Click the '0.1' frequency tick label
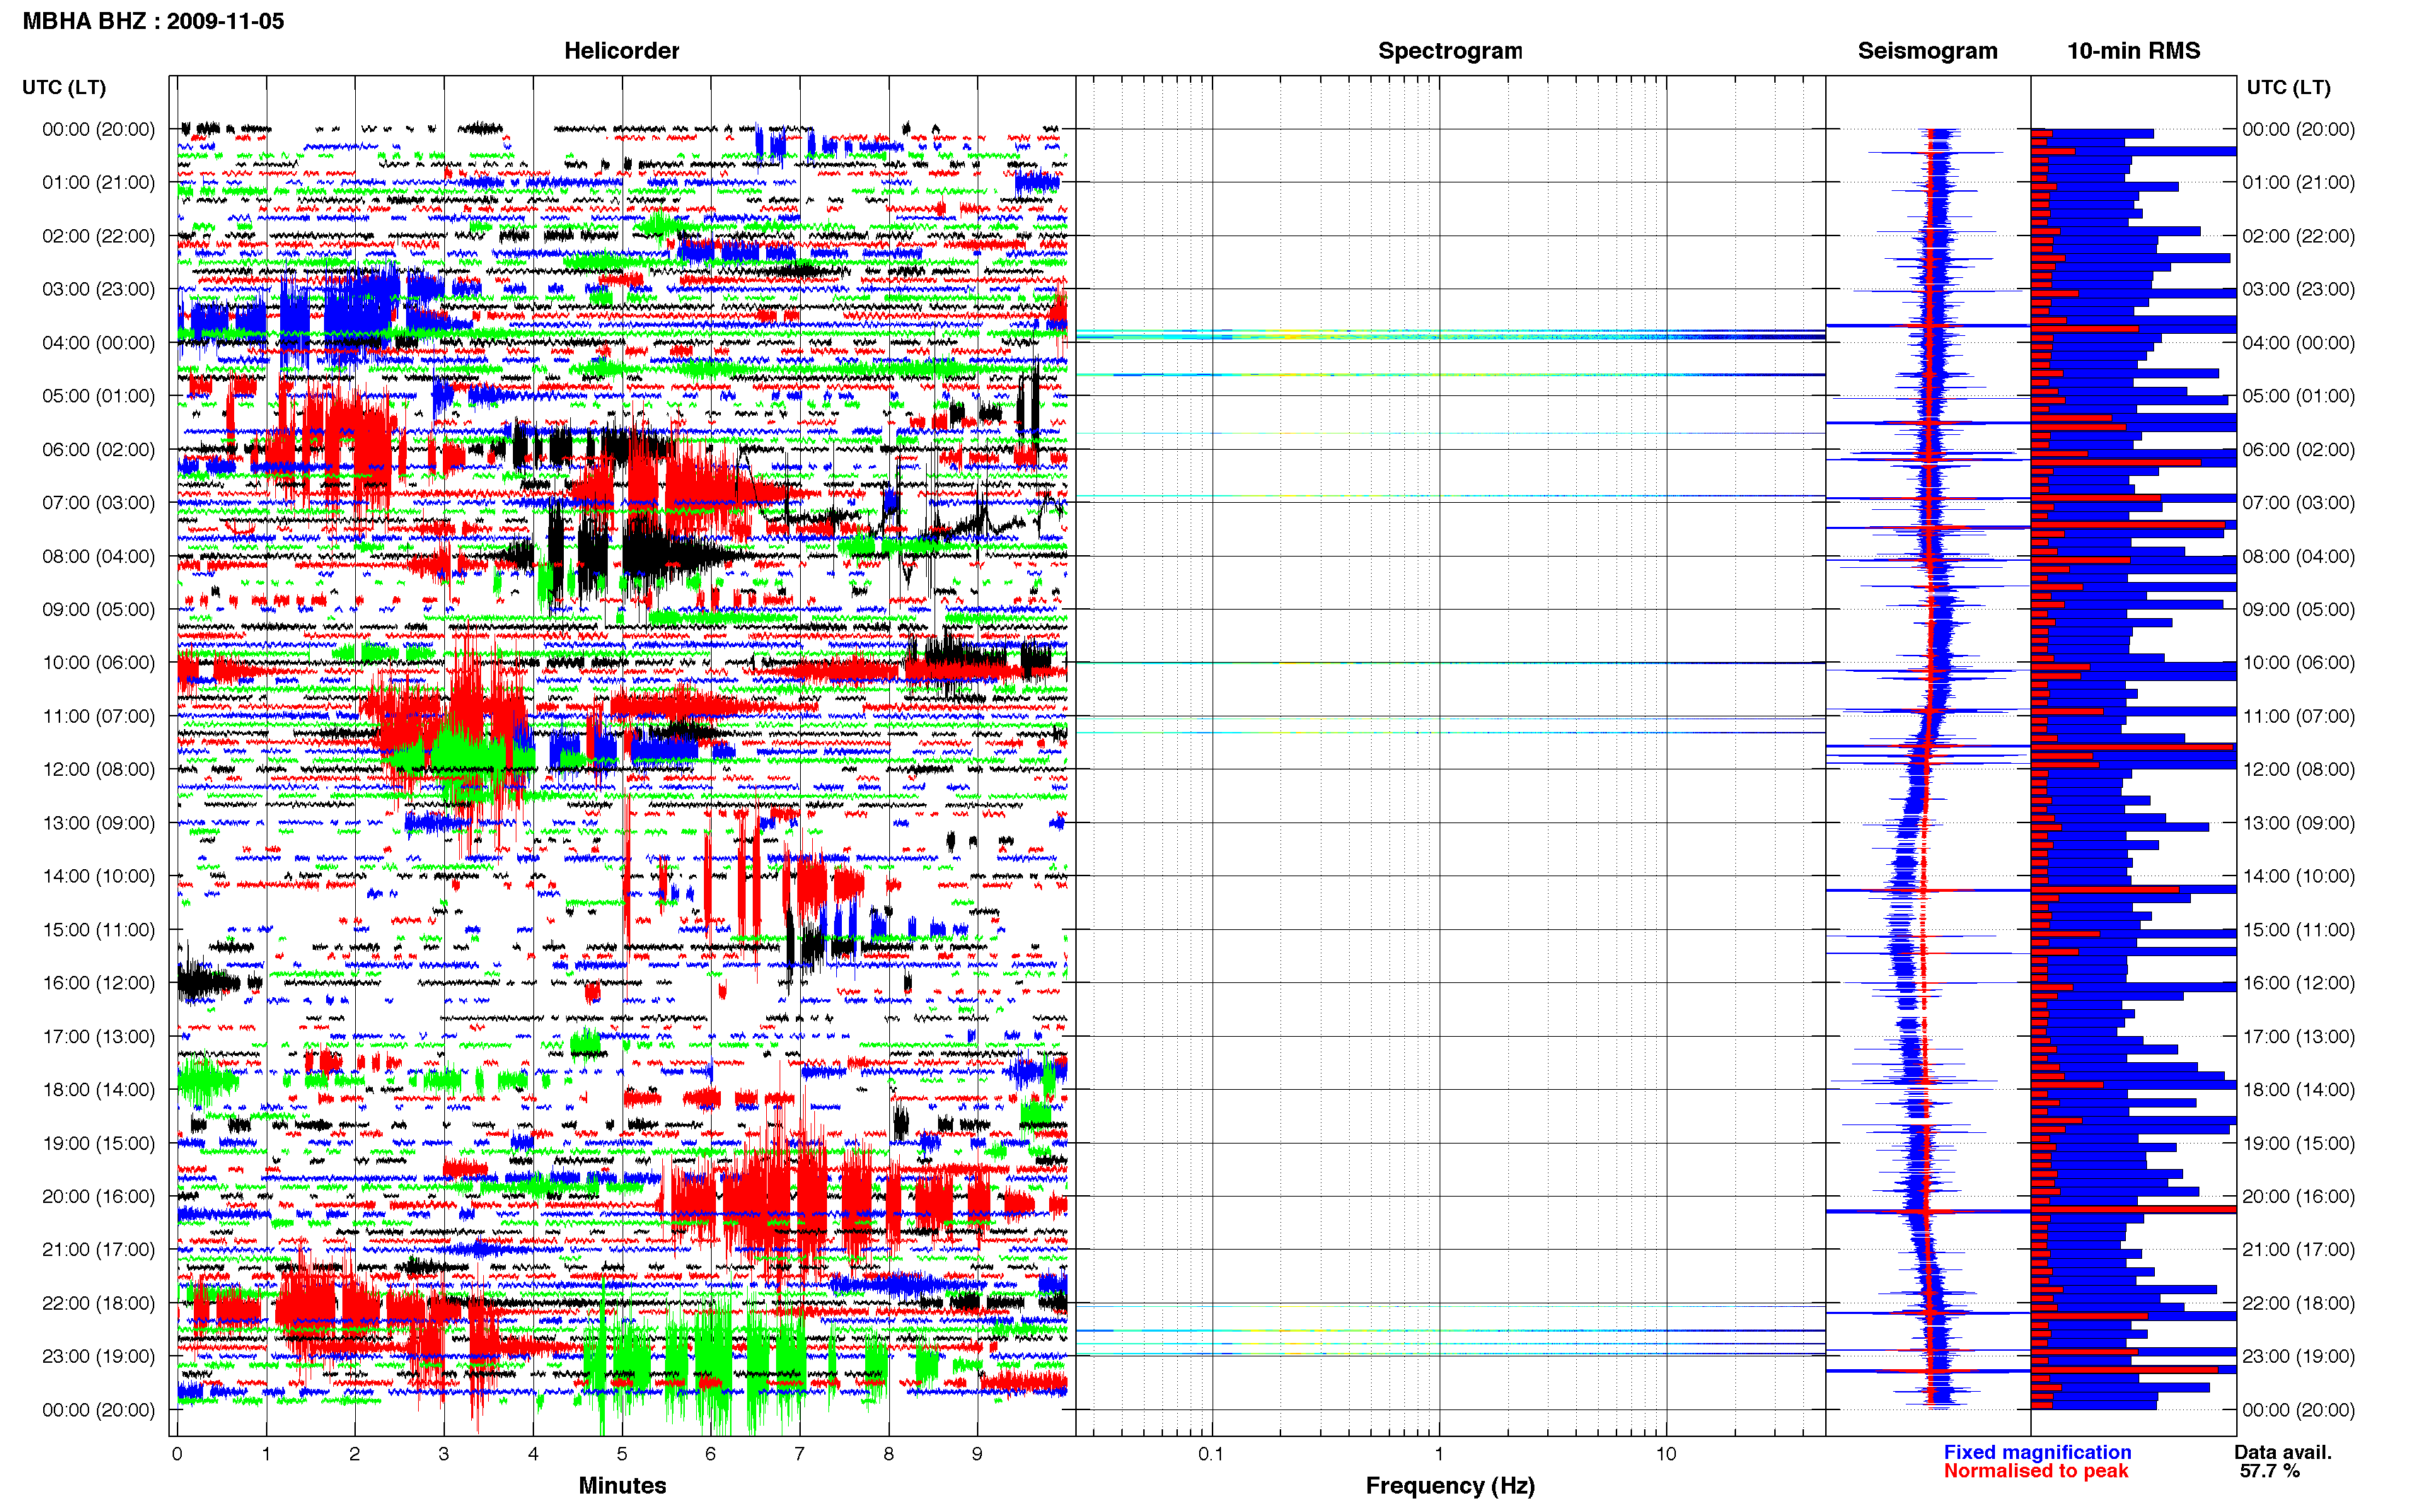The width and height of the screenshot is (2418, 1512). point(1211,1454)
